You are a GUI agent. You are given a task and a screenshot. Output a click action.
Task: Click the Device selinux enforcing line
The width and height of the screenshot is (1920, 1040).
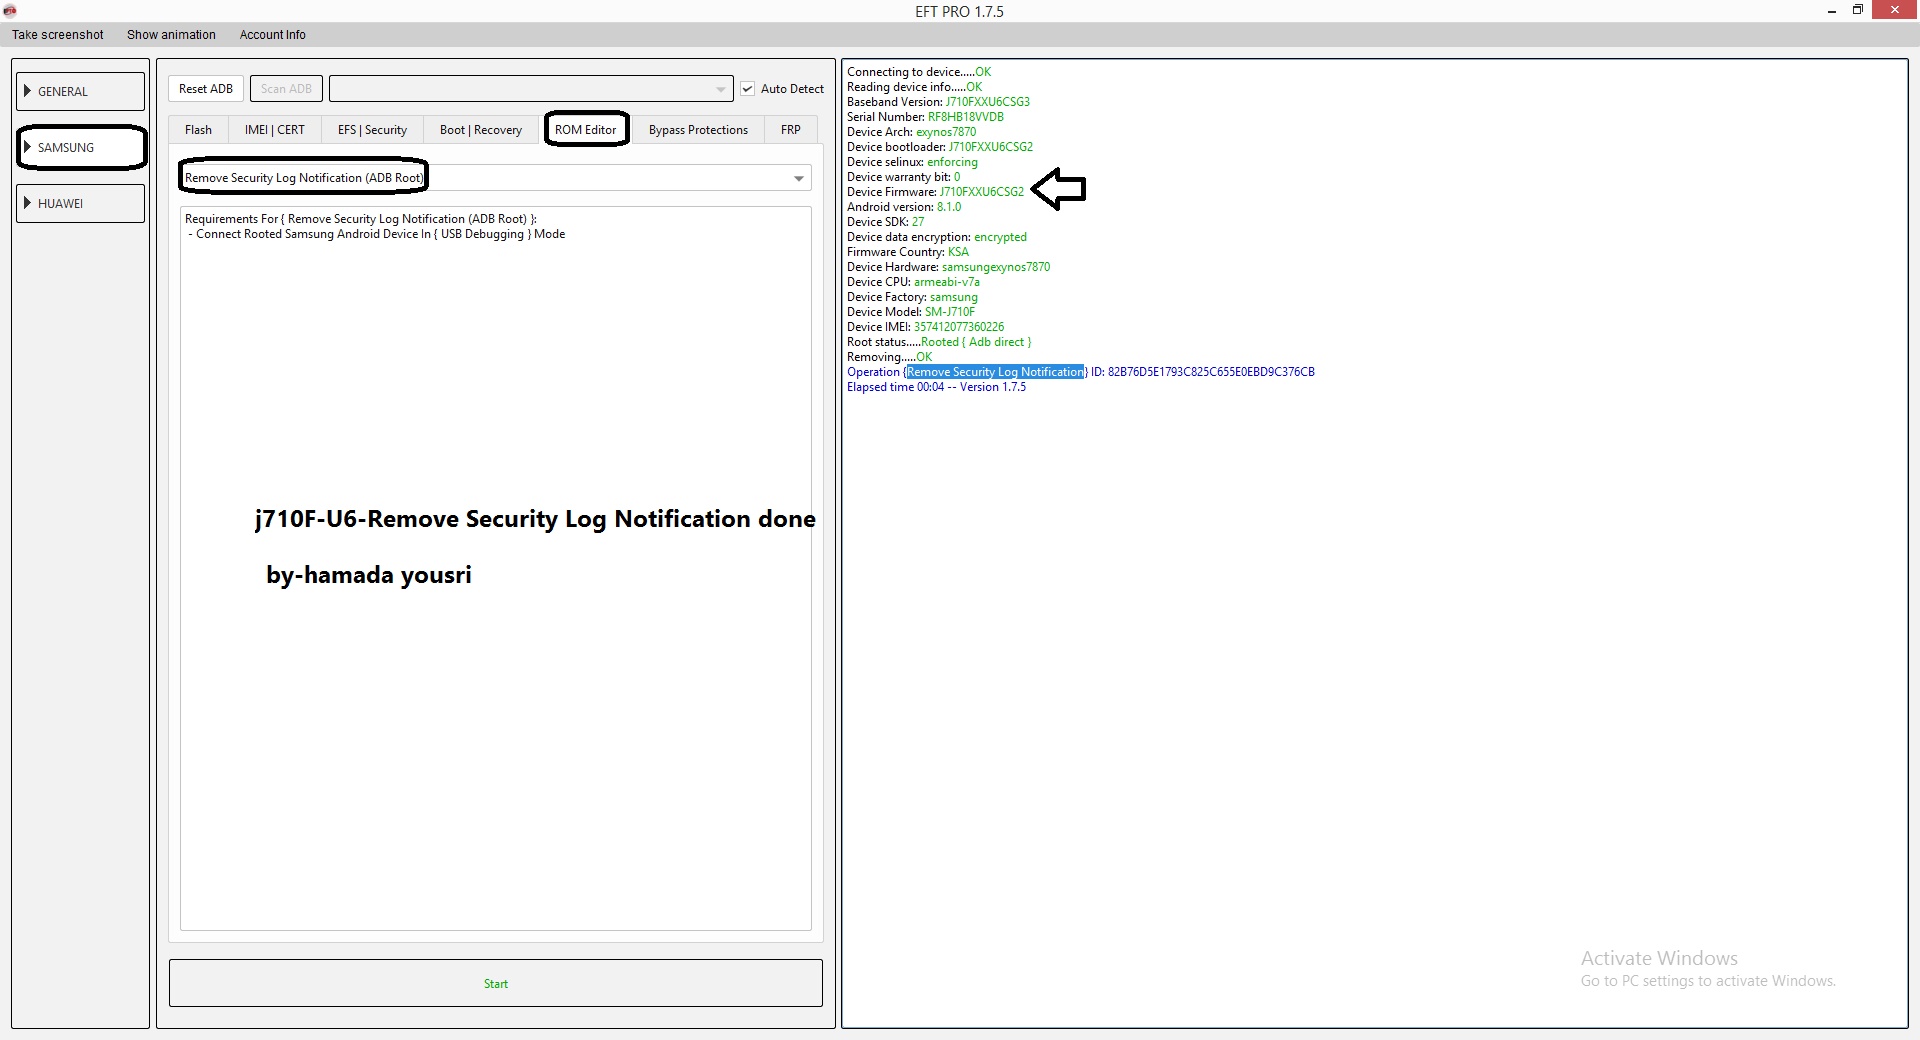(x=912, y=162)
